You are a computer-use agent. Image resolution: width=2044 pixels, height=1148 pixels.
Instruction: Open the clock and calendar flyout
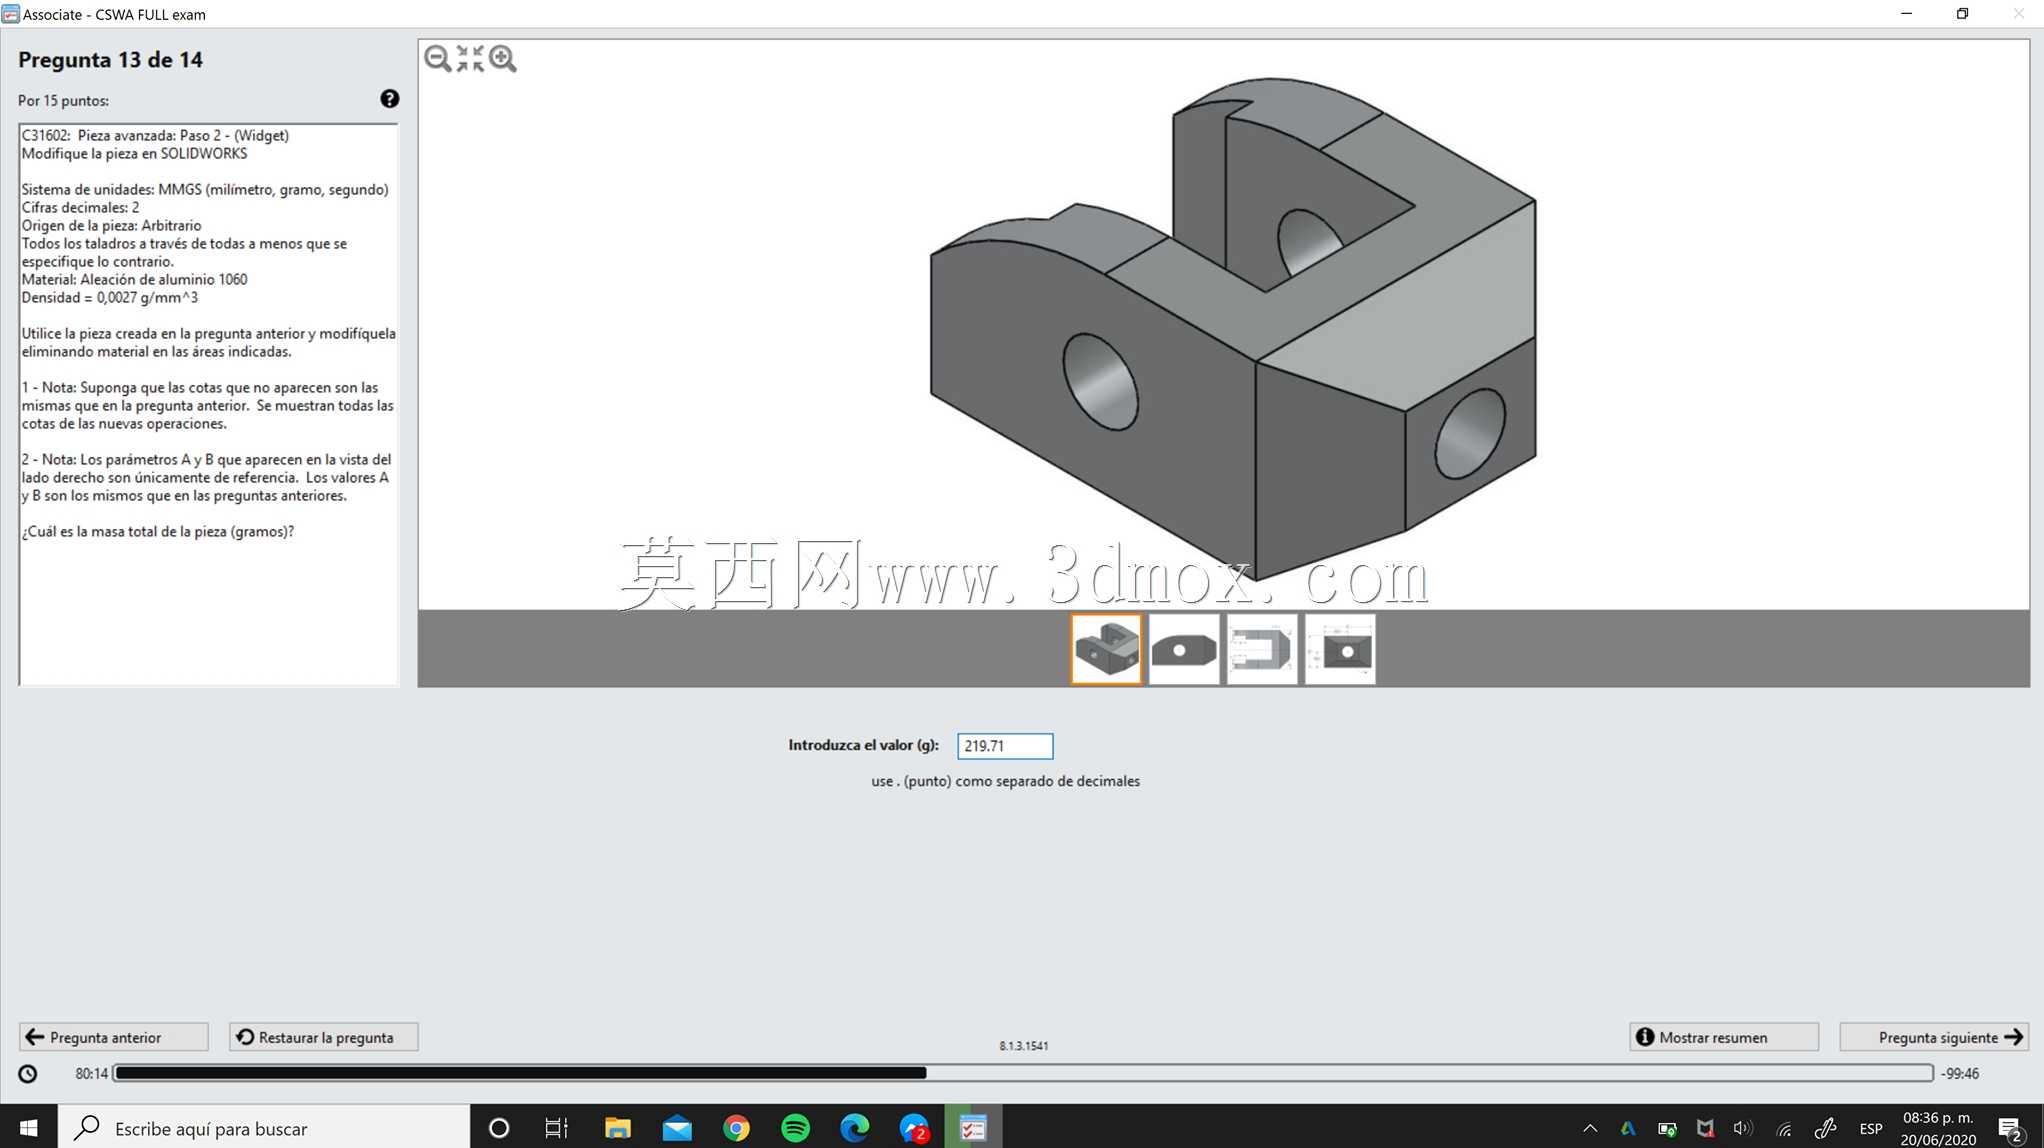click(x=1938, y=1128)
